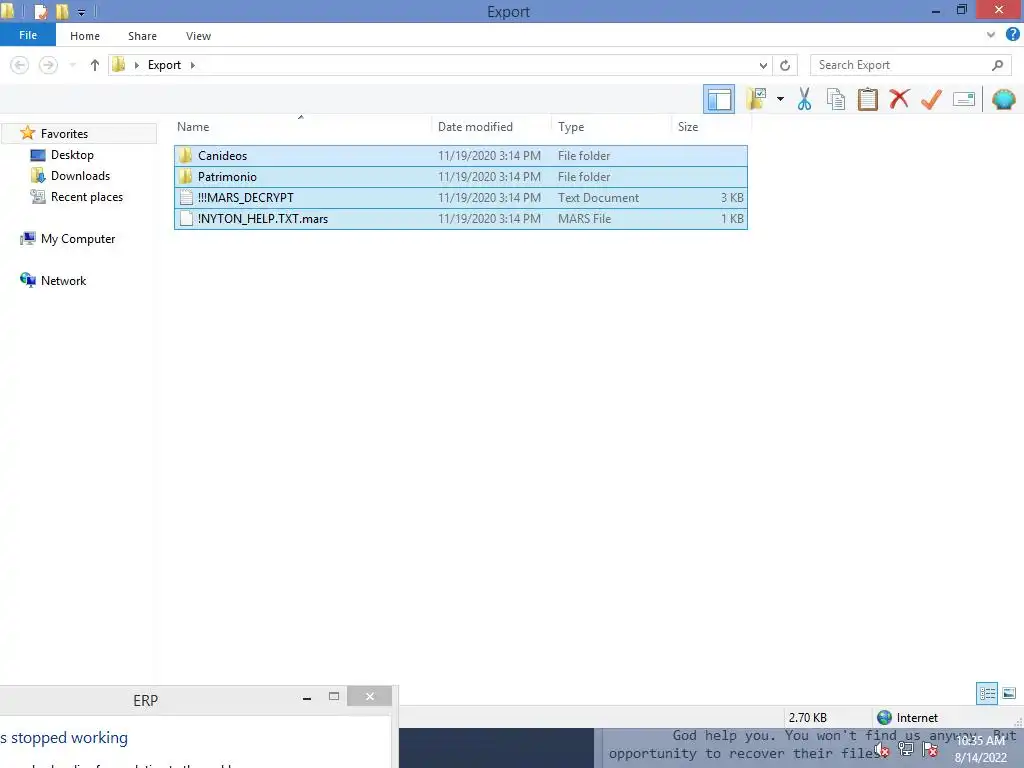Click the network tray icon
The image size is (1024, 768).
tap(905, 750)
